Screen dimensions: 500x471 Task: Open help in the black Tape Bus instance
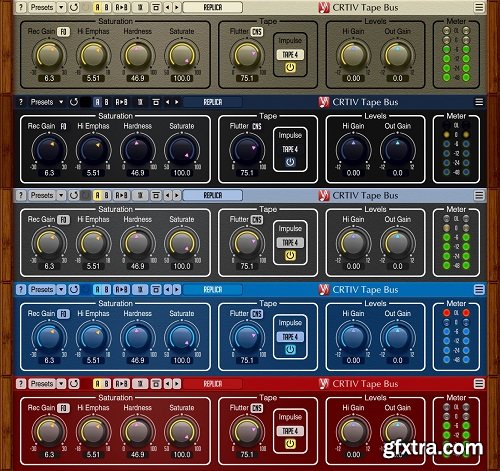21,102
